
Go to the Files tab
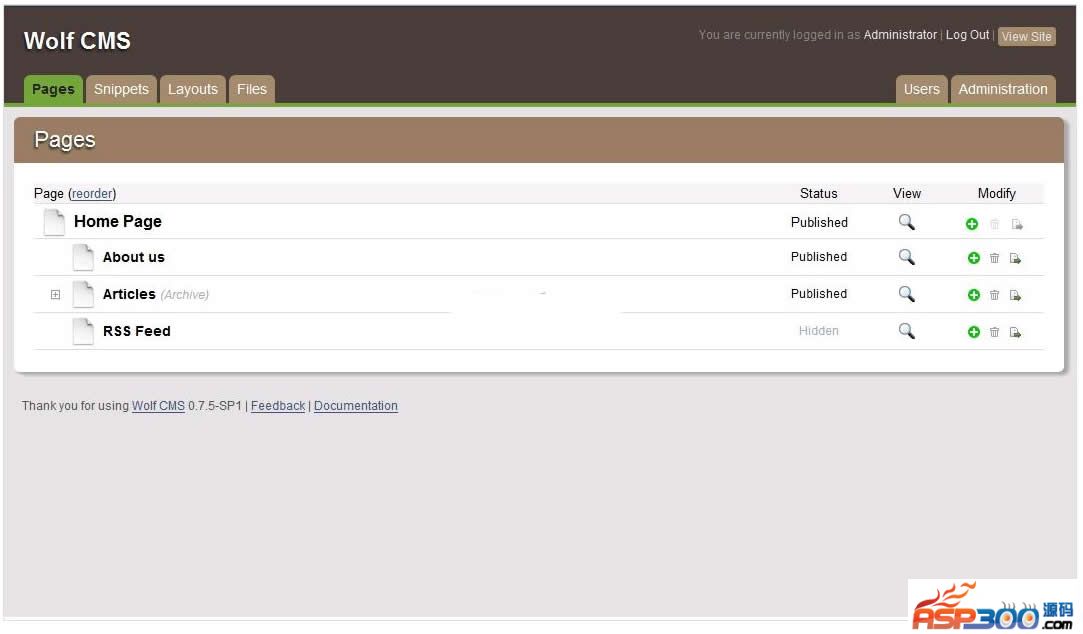251,89
